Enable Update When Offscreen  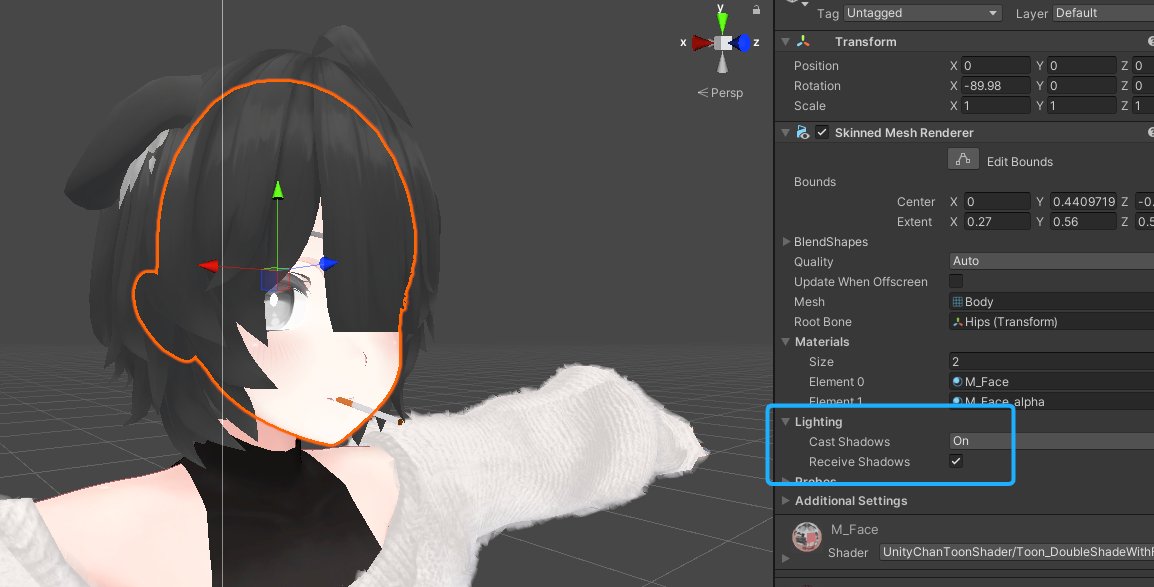click(956, 281)
